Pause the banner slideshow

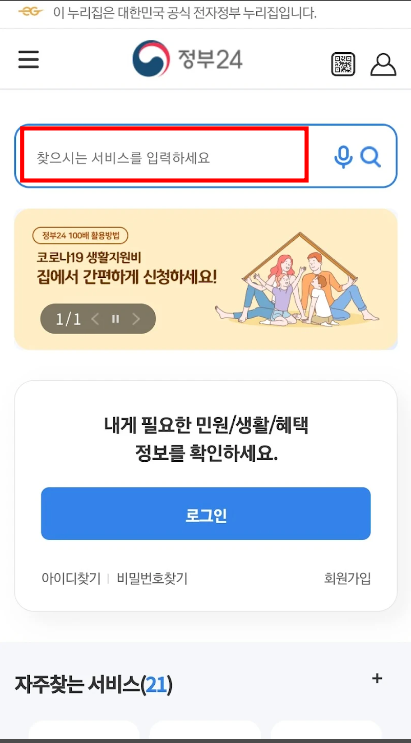point(115,319)
